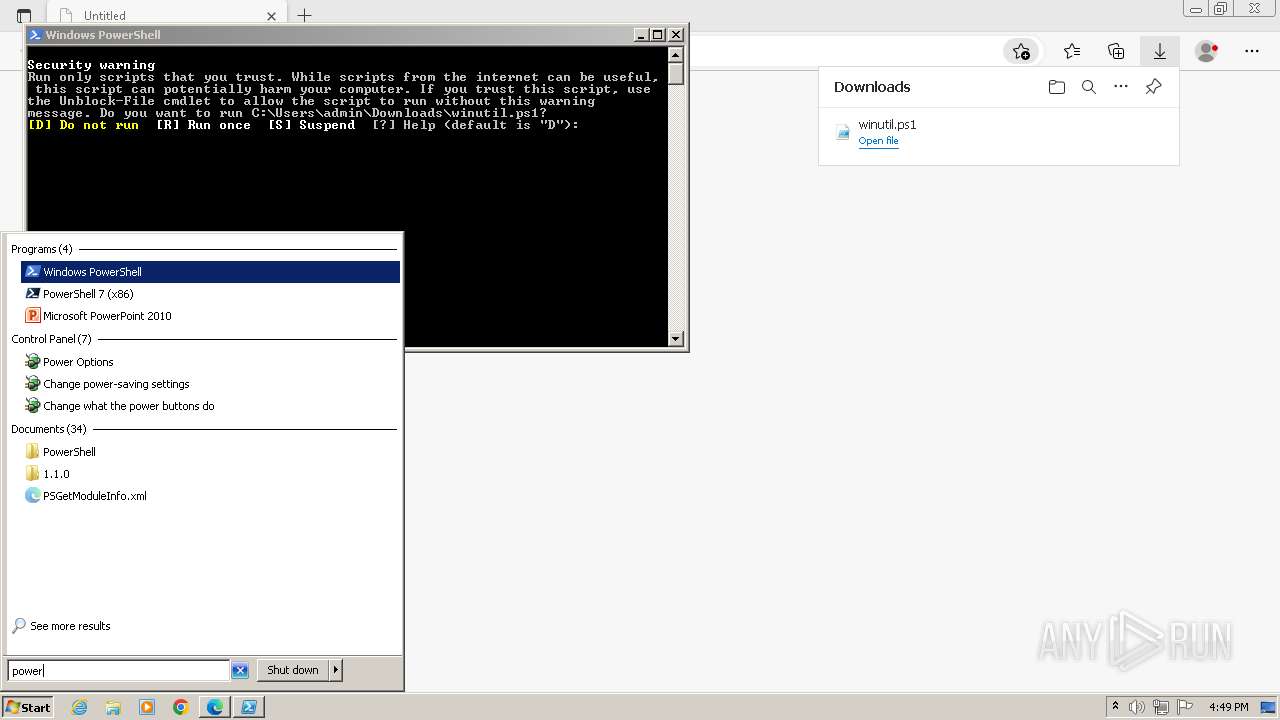Expand the Shut down options arrow
Image resolution: width=1280 pixels, height=720 pixels.
coord(336,670)
